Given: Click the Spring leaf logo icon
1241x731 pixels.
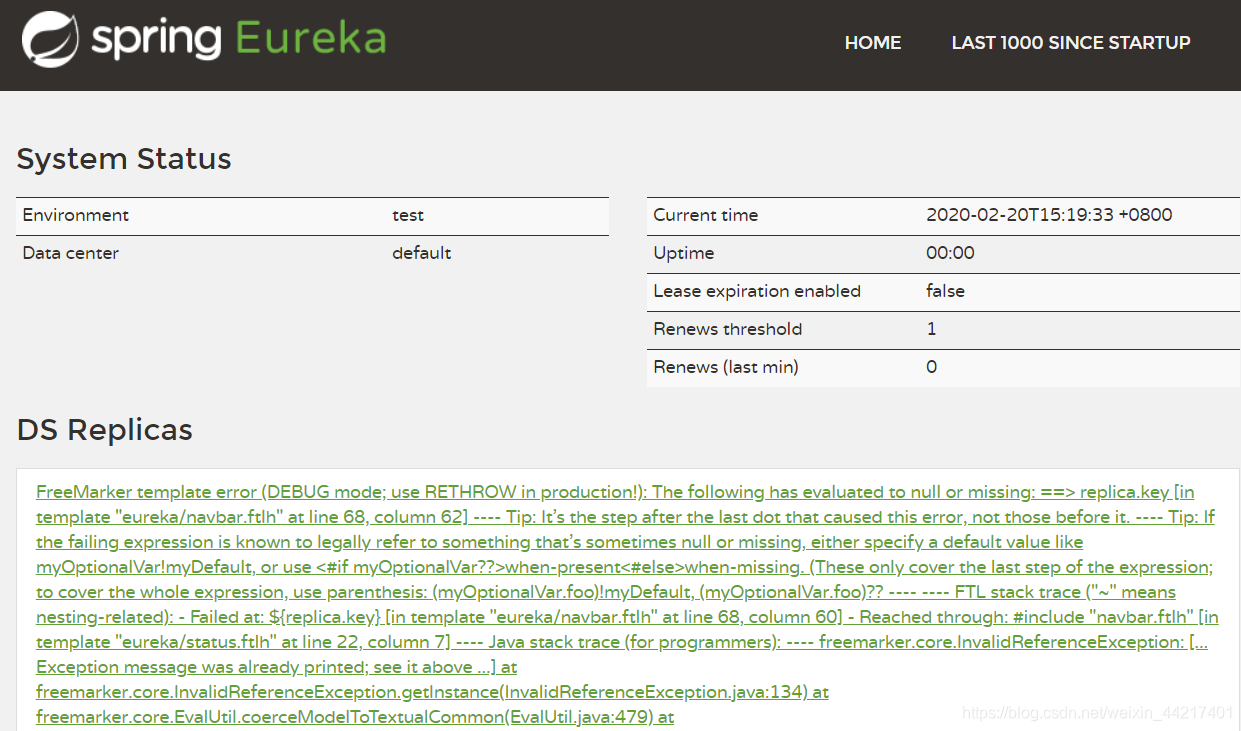Looking at the screenshot, I should 50,40.
